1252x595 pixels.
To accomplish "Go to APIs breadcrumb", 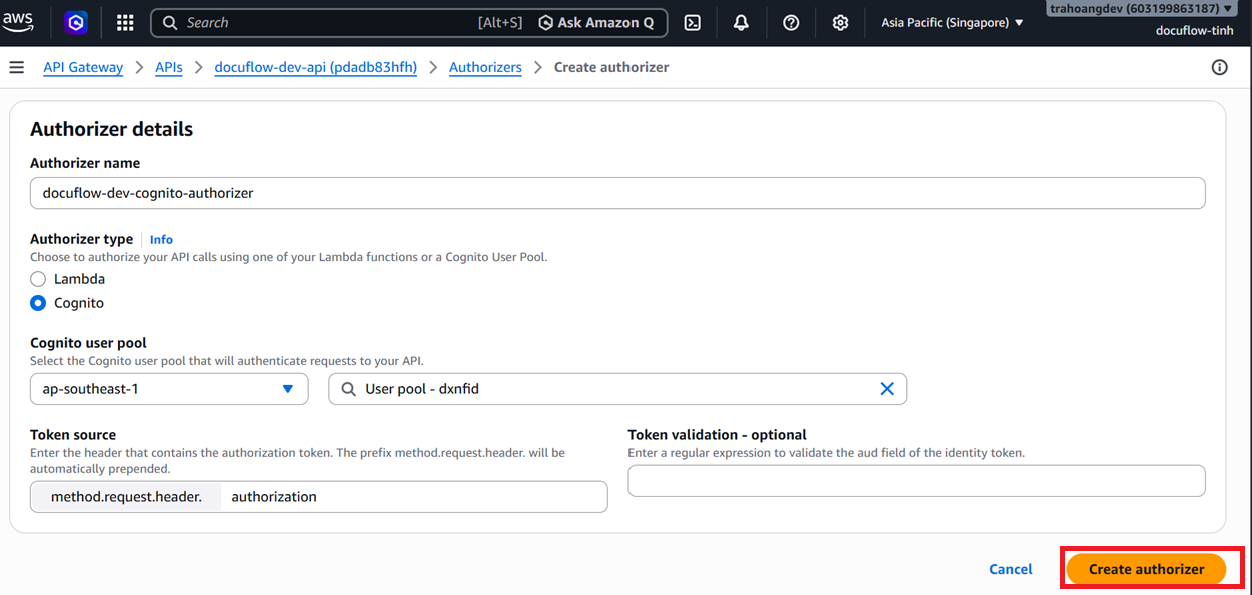I will pyautogui.click(x=169, y=67).
